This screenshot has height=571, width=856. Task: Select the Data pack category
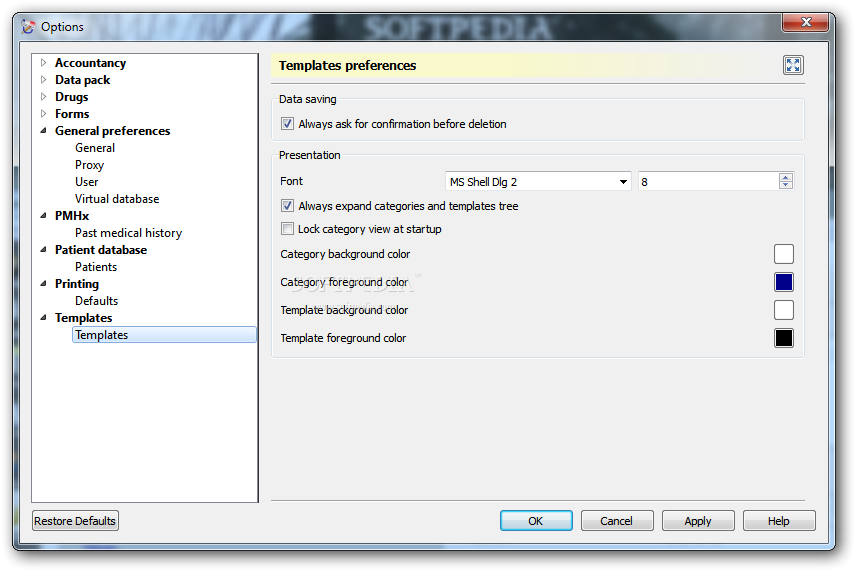point(82,80)
